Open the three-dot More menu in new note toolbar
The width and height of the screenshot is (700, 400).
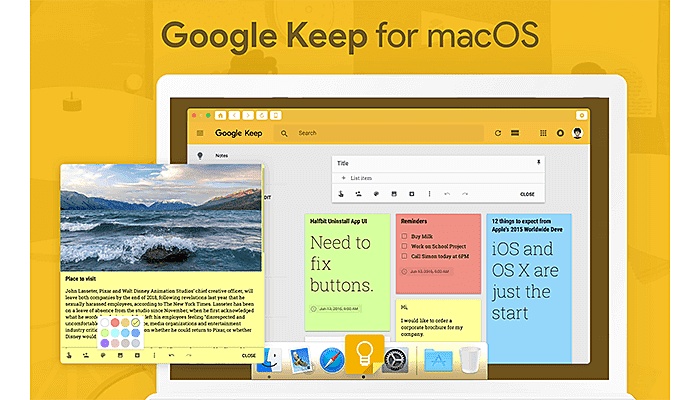point(429,194)
